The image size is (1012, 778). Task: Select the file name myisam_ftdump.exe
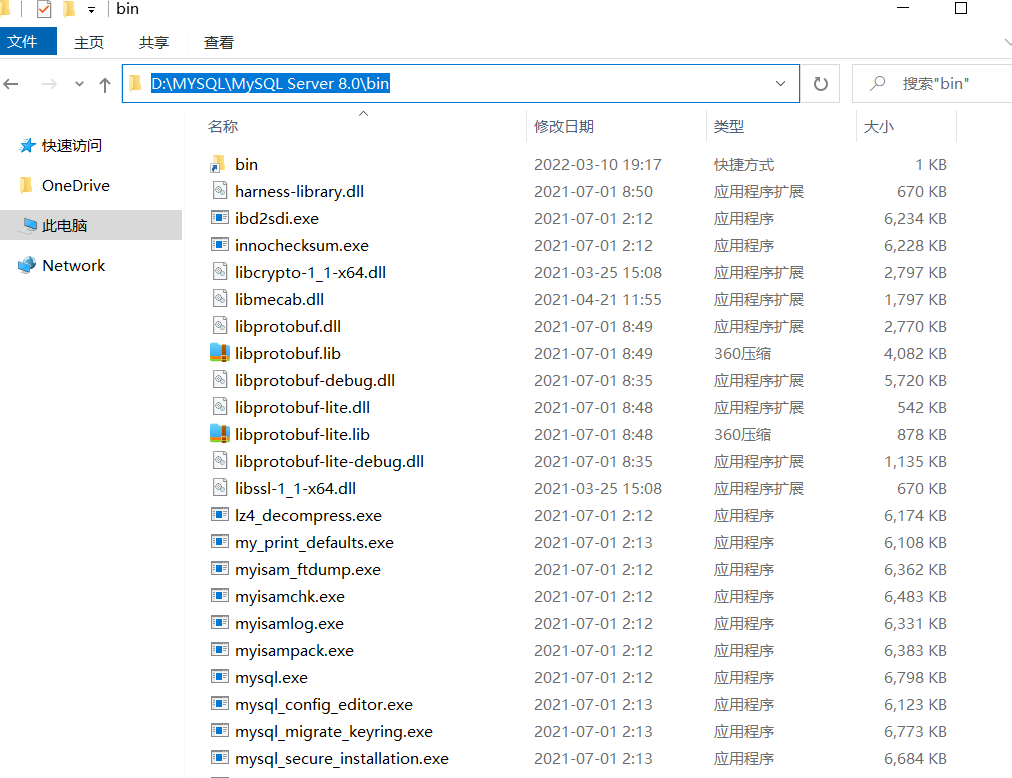pos(308,570)
